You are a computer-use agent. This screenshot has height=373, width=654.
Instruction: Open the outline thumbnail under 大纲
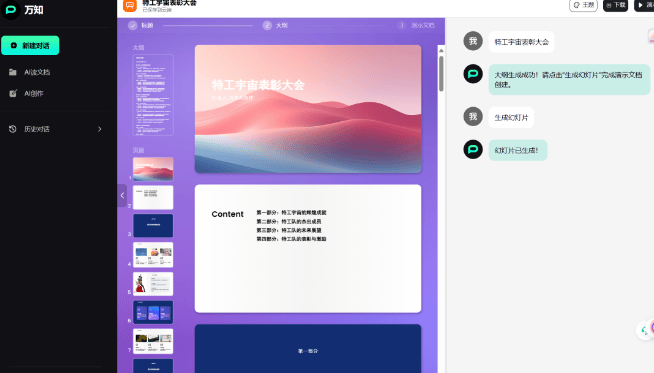click(153, 95)
